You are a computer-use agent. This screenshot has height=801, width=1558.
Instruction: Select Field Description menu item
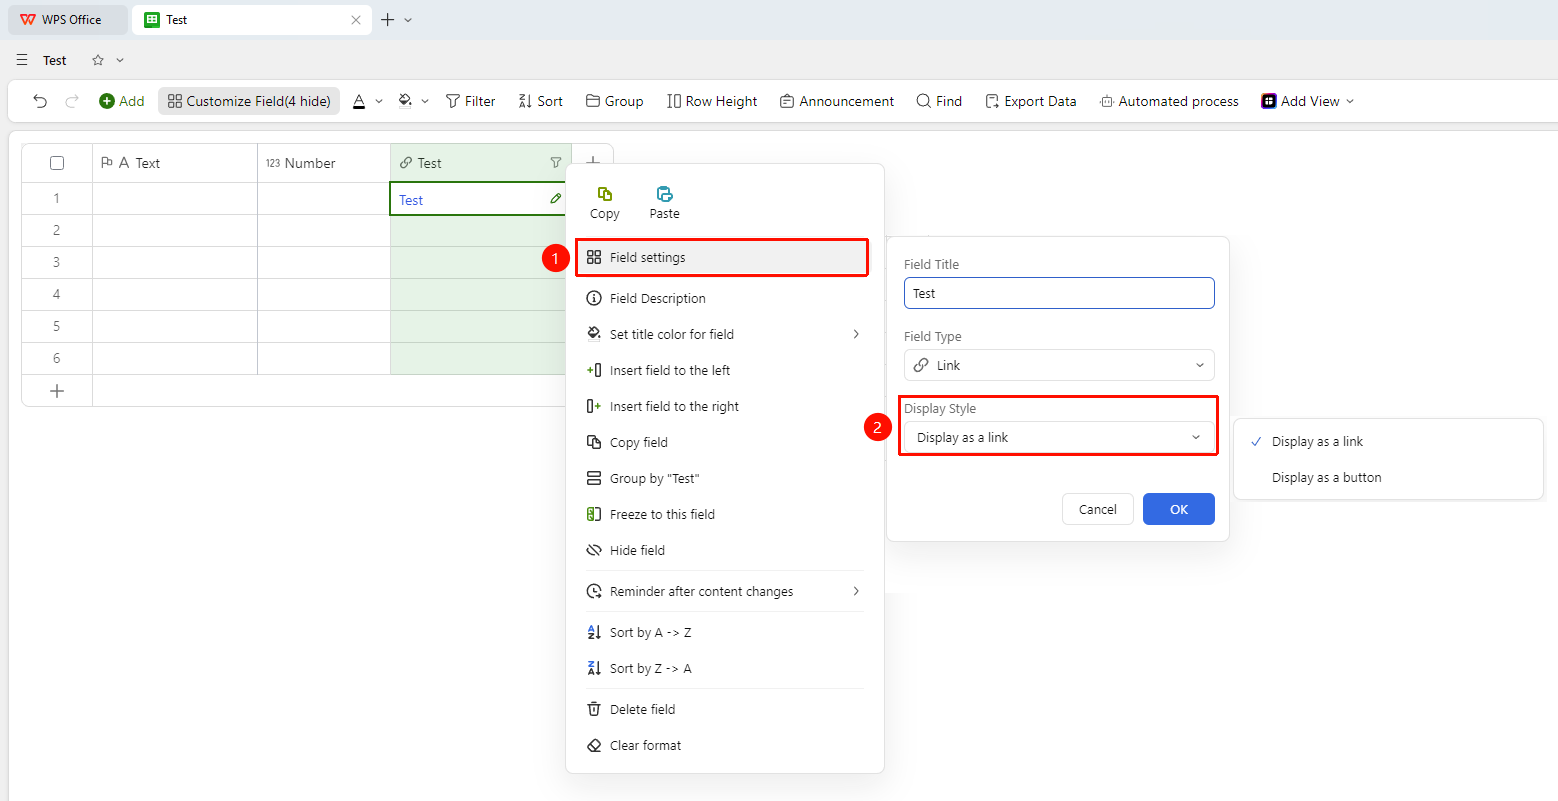725,298
